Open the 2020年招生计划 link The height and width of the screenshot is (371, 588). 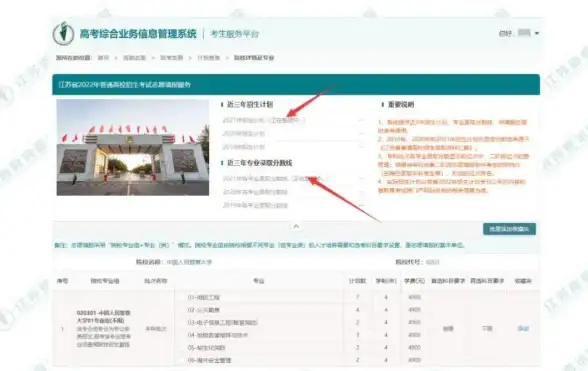(244, 134)
